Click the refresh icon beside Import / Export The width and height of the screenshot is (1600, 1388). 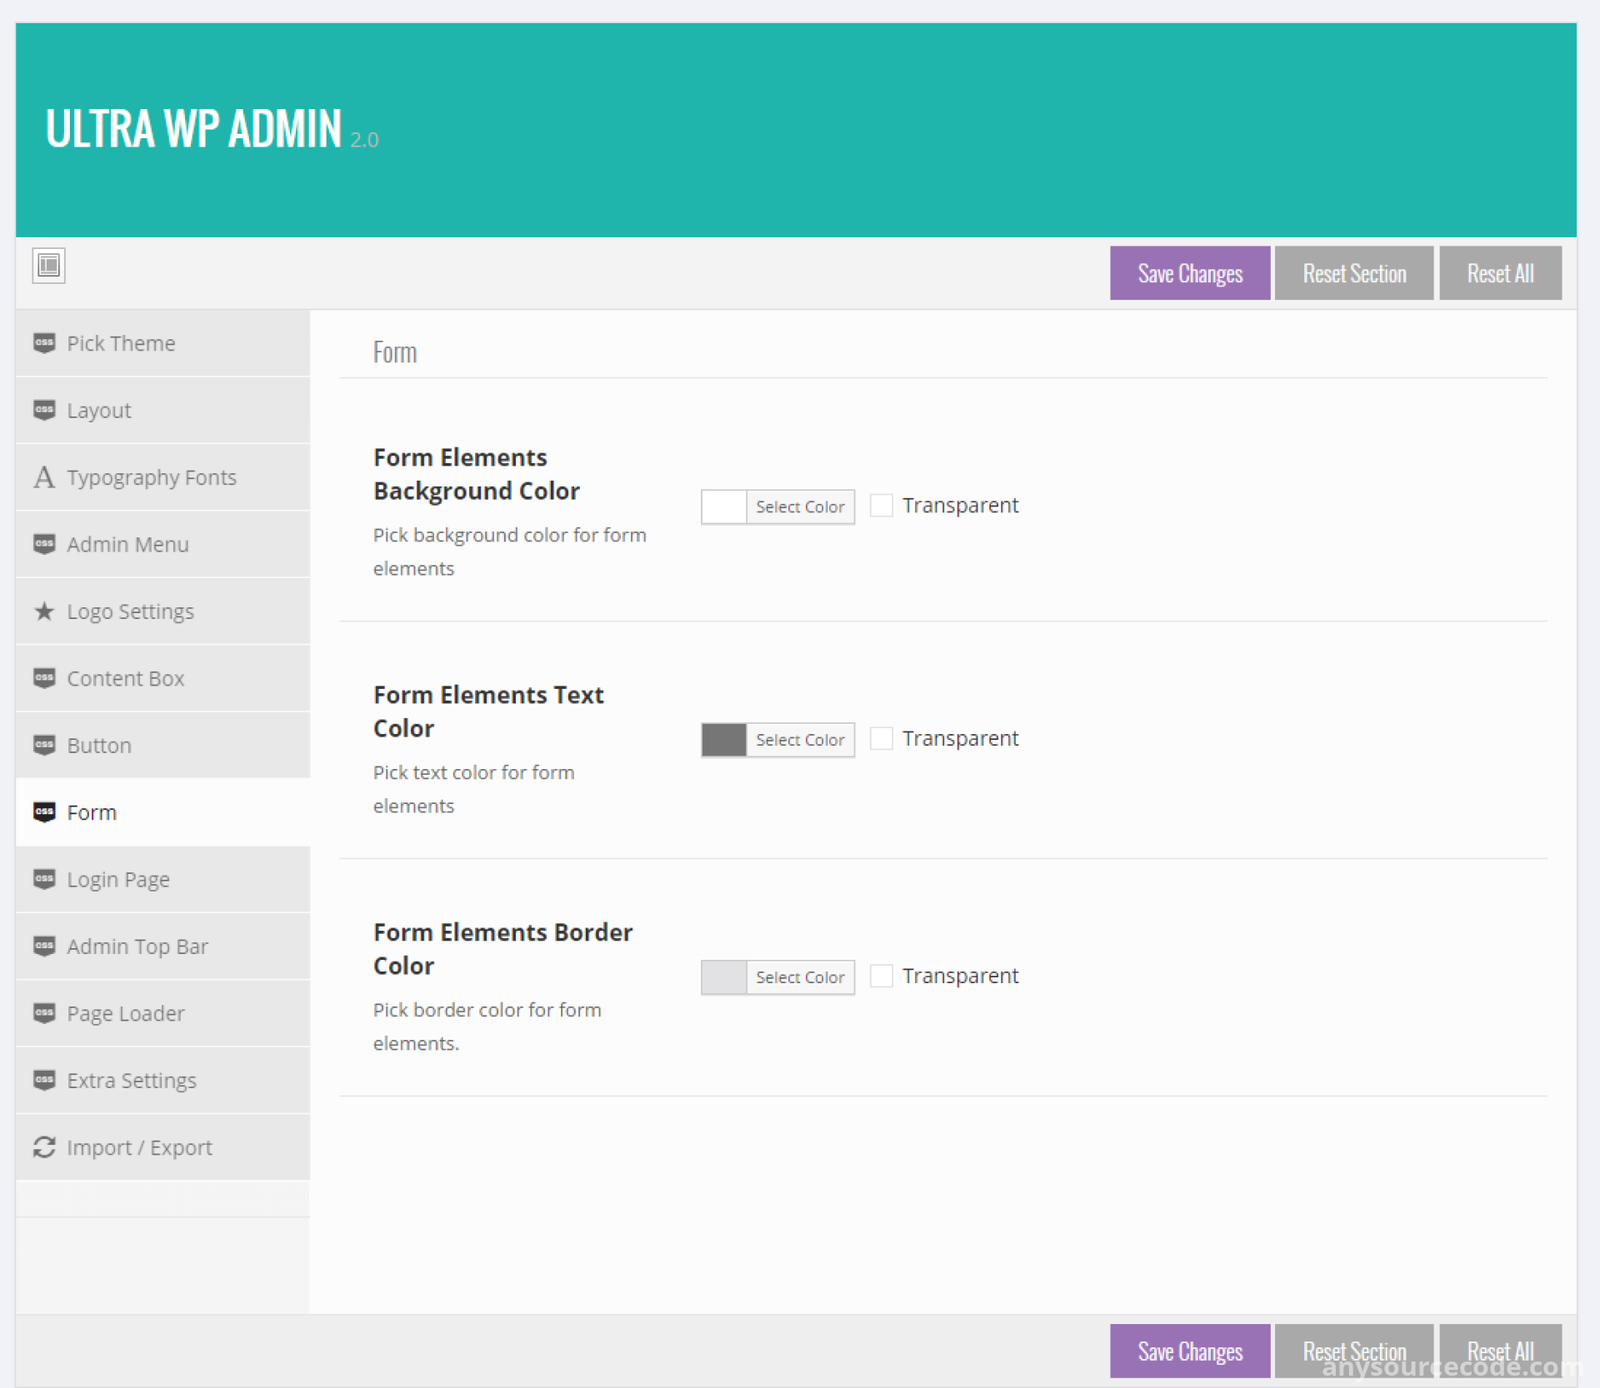tap(44, 1147)
